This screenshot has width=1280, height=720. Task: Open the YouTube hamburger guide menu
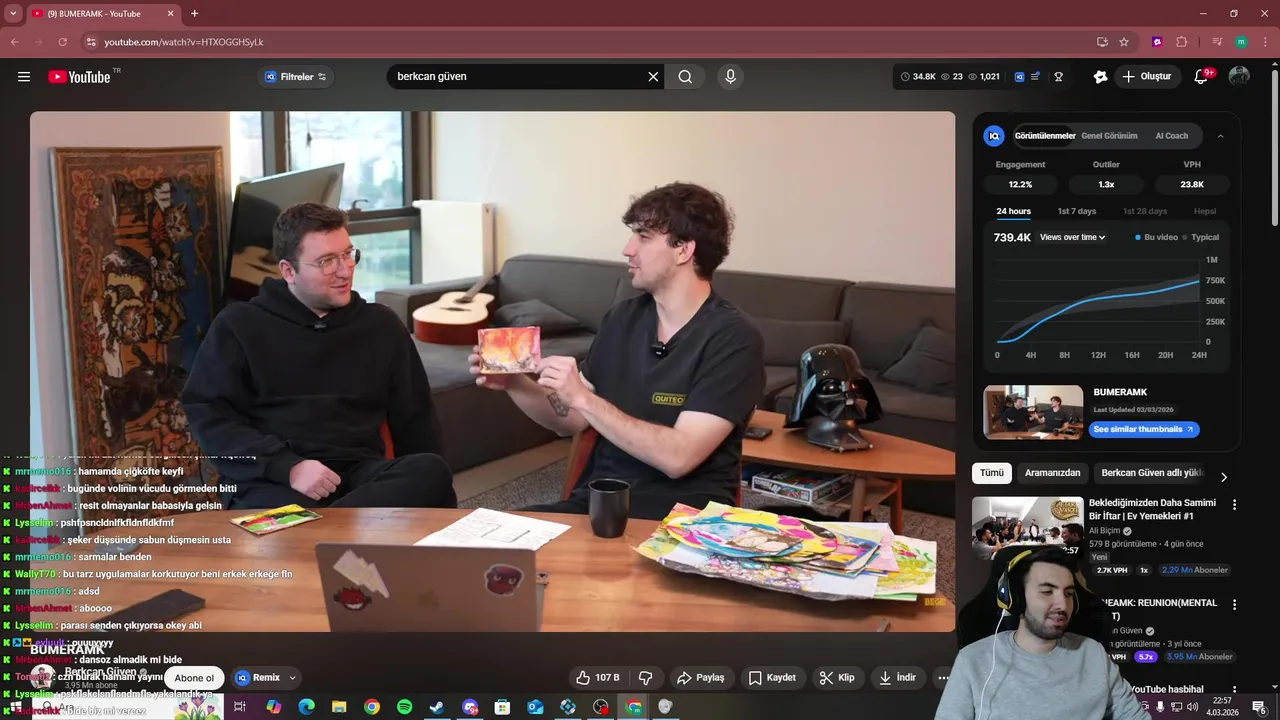coord(24,77)
